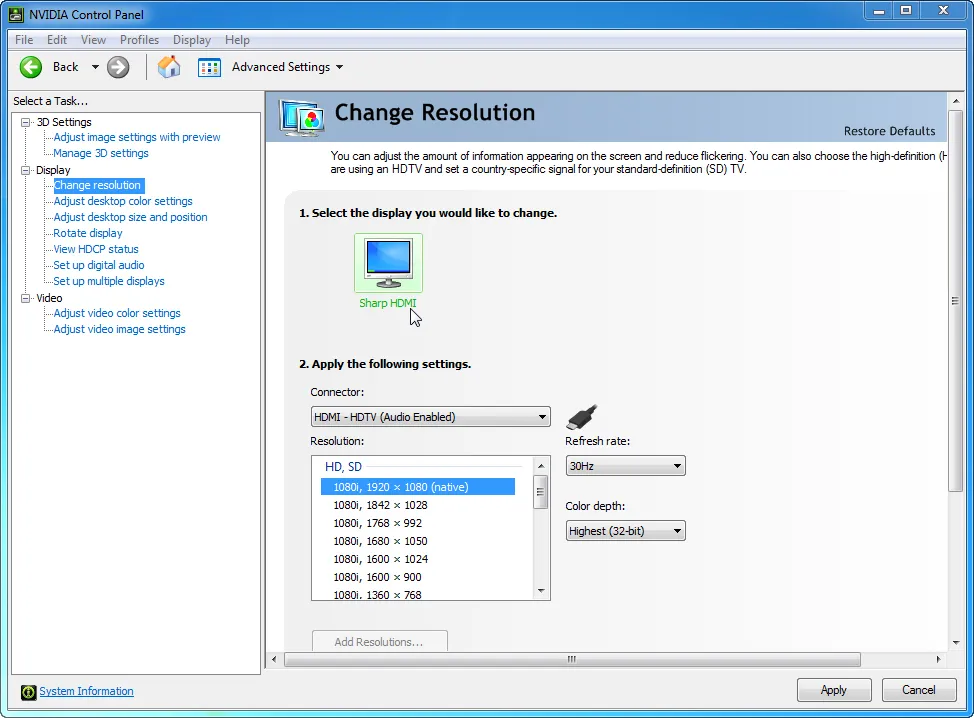This screenshot has width=974, height=718.
Task: Open the Profiles menu
Action: pos(139,40)
